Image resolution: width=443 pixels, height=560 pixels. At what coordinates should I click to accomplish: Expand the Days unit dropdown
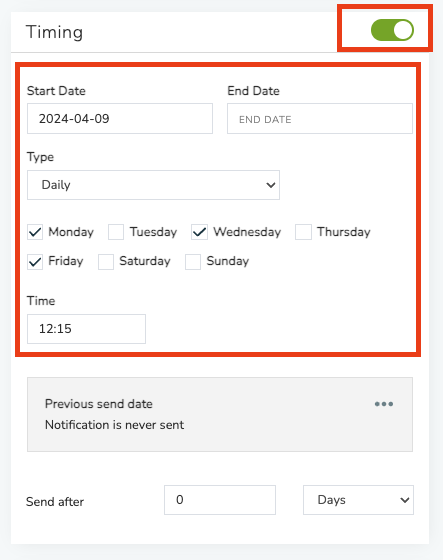pyautogui.click(x=358, y=500)
